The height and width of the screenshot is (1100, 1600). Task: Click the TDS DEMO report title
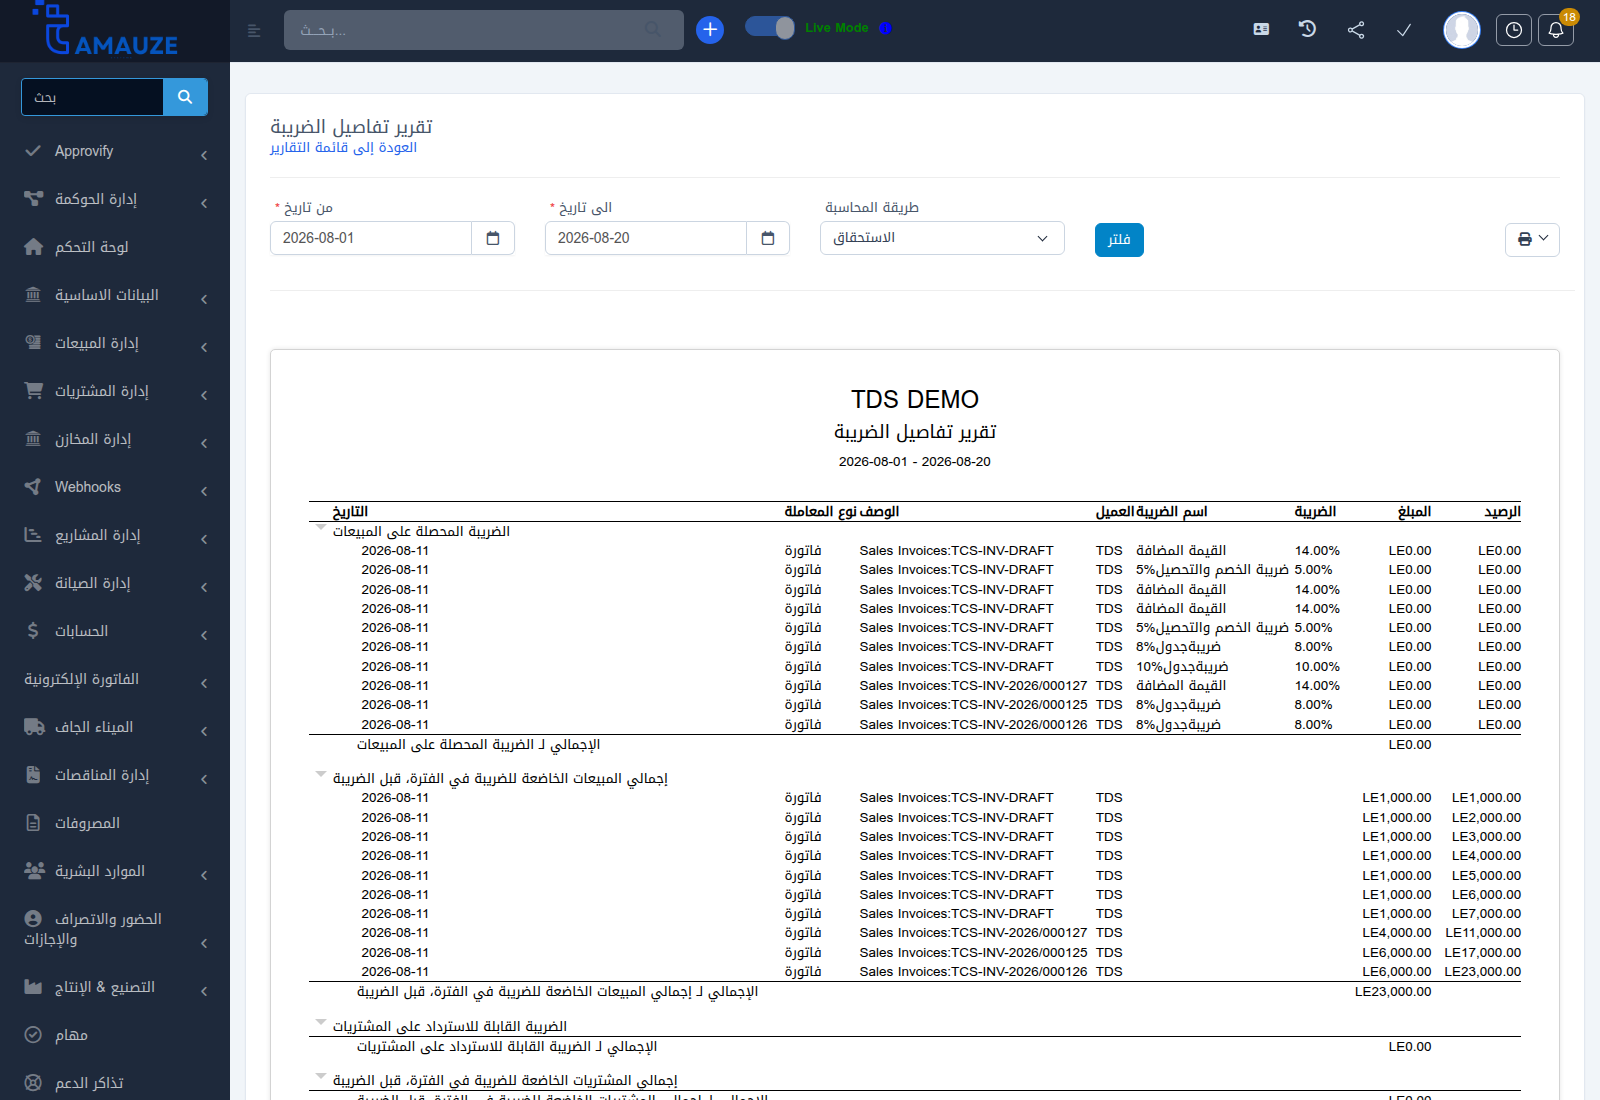(915, 399)
